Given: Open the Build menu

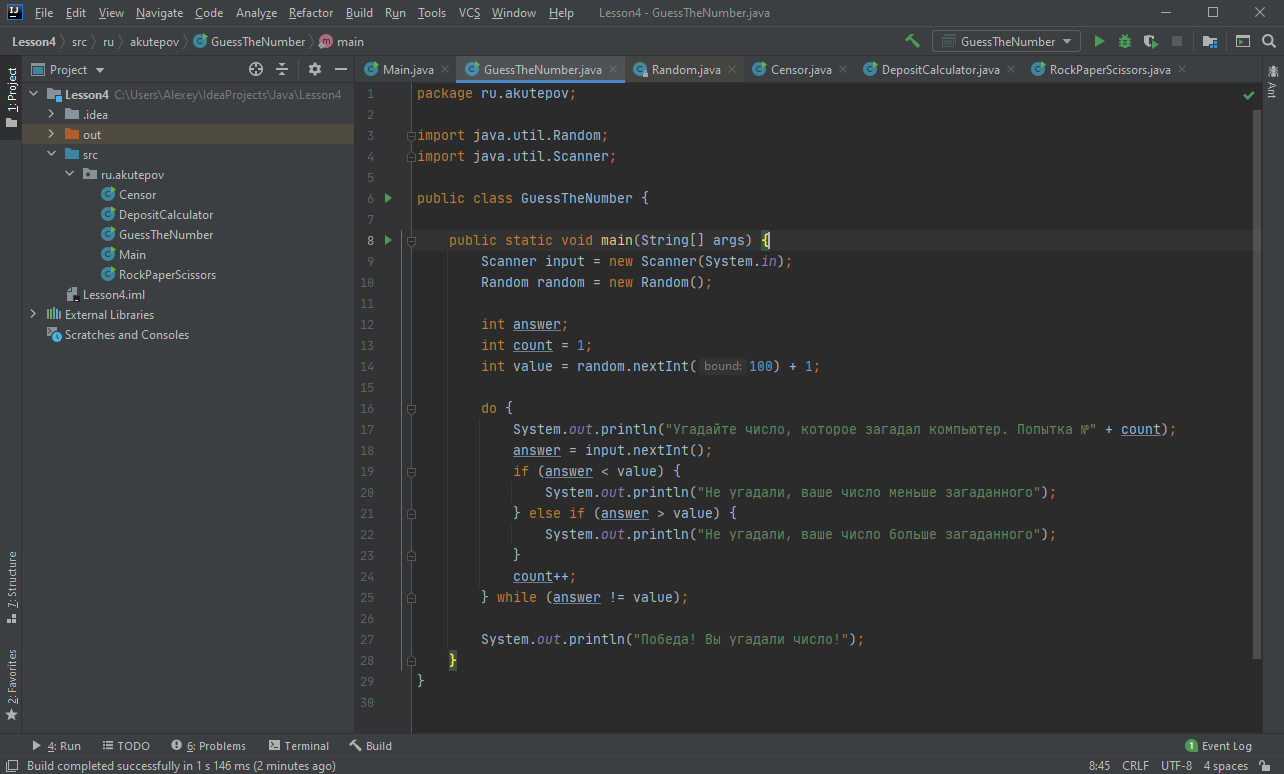Looking at the screenshot, I should click(x=359, y=13).
